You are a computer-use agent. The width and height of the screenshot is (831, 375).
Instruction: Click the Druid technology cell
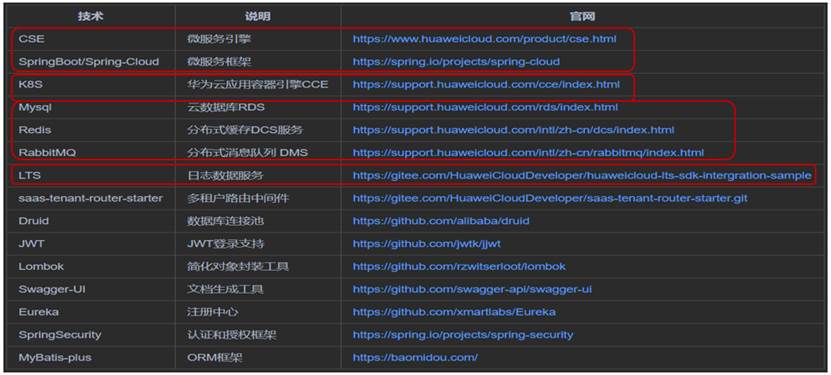coord(33,221)
